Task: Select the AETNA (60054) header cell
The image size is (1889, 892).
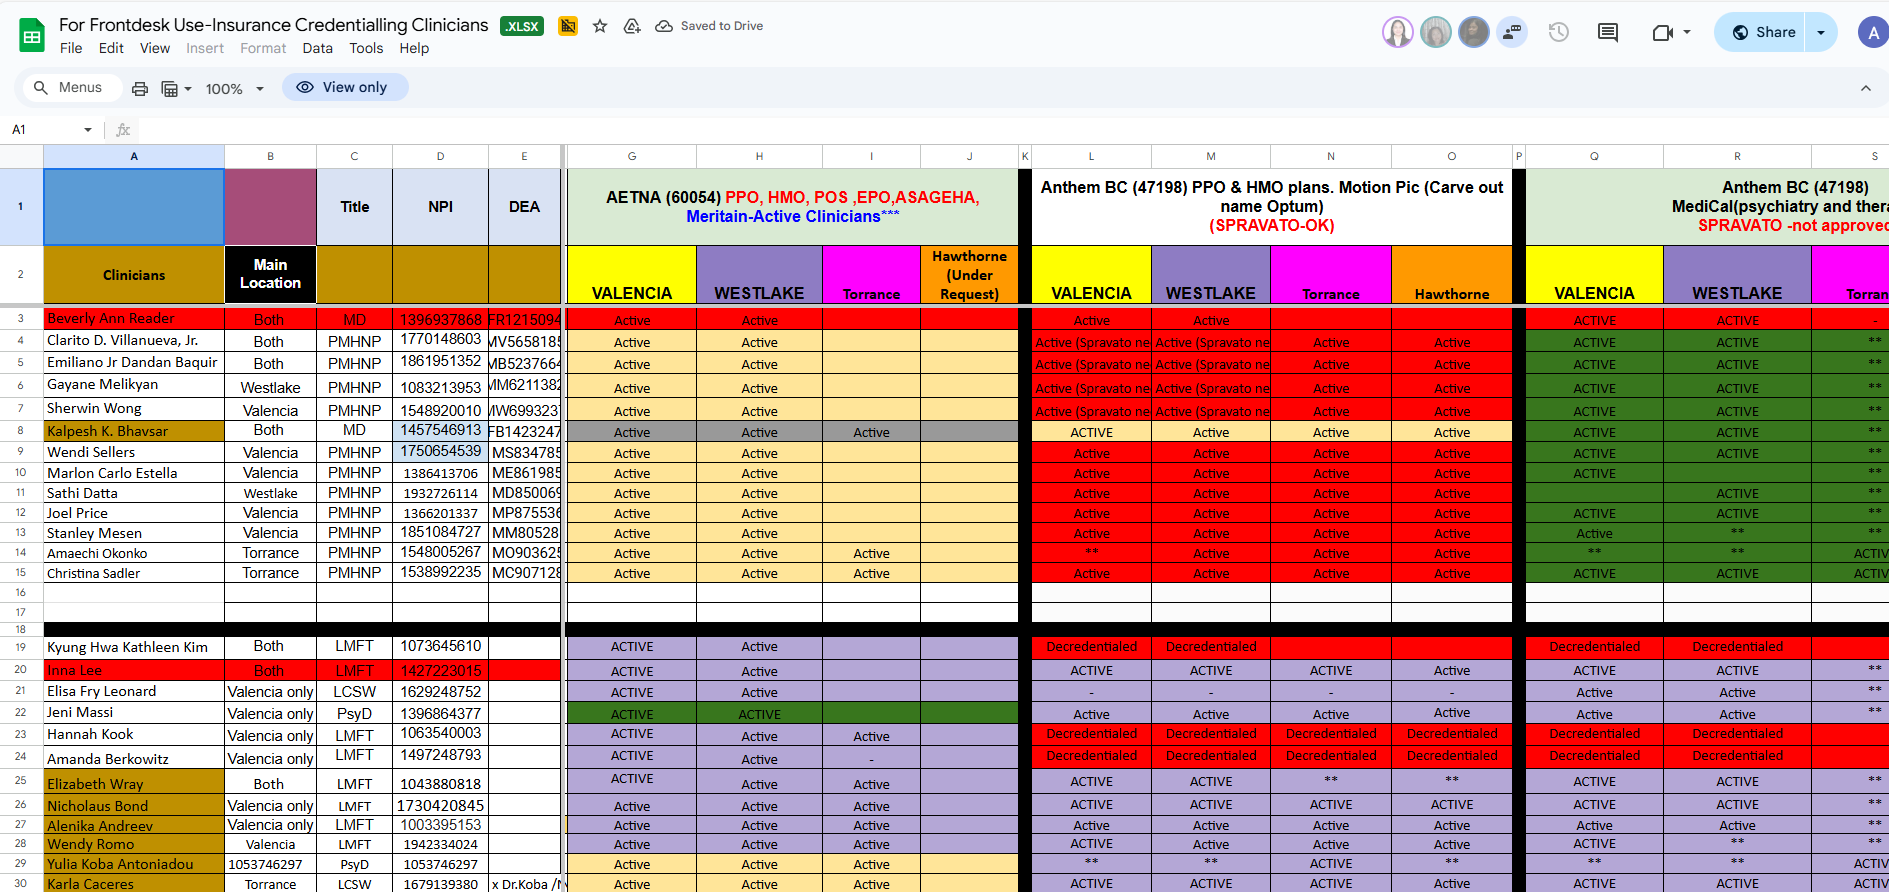Action: pos(792,207)
